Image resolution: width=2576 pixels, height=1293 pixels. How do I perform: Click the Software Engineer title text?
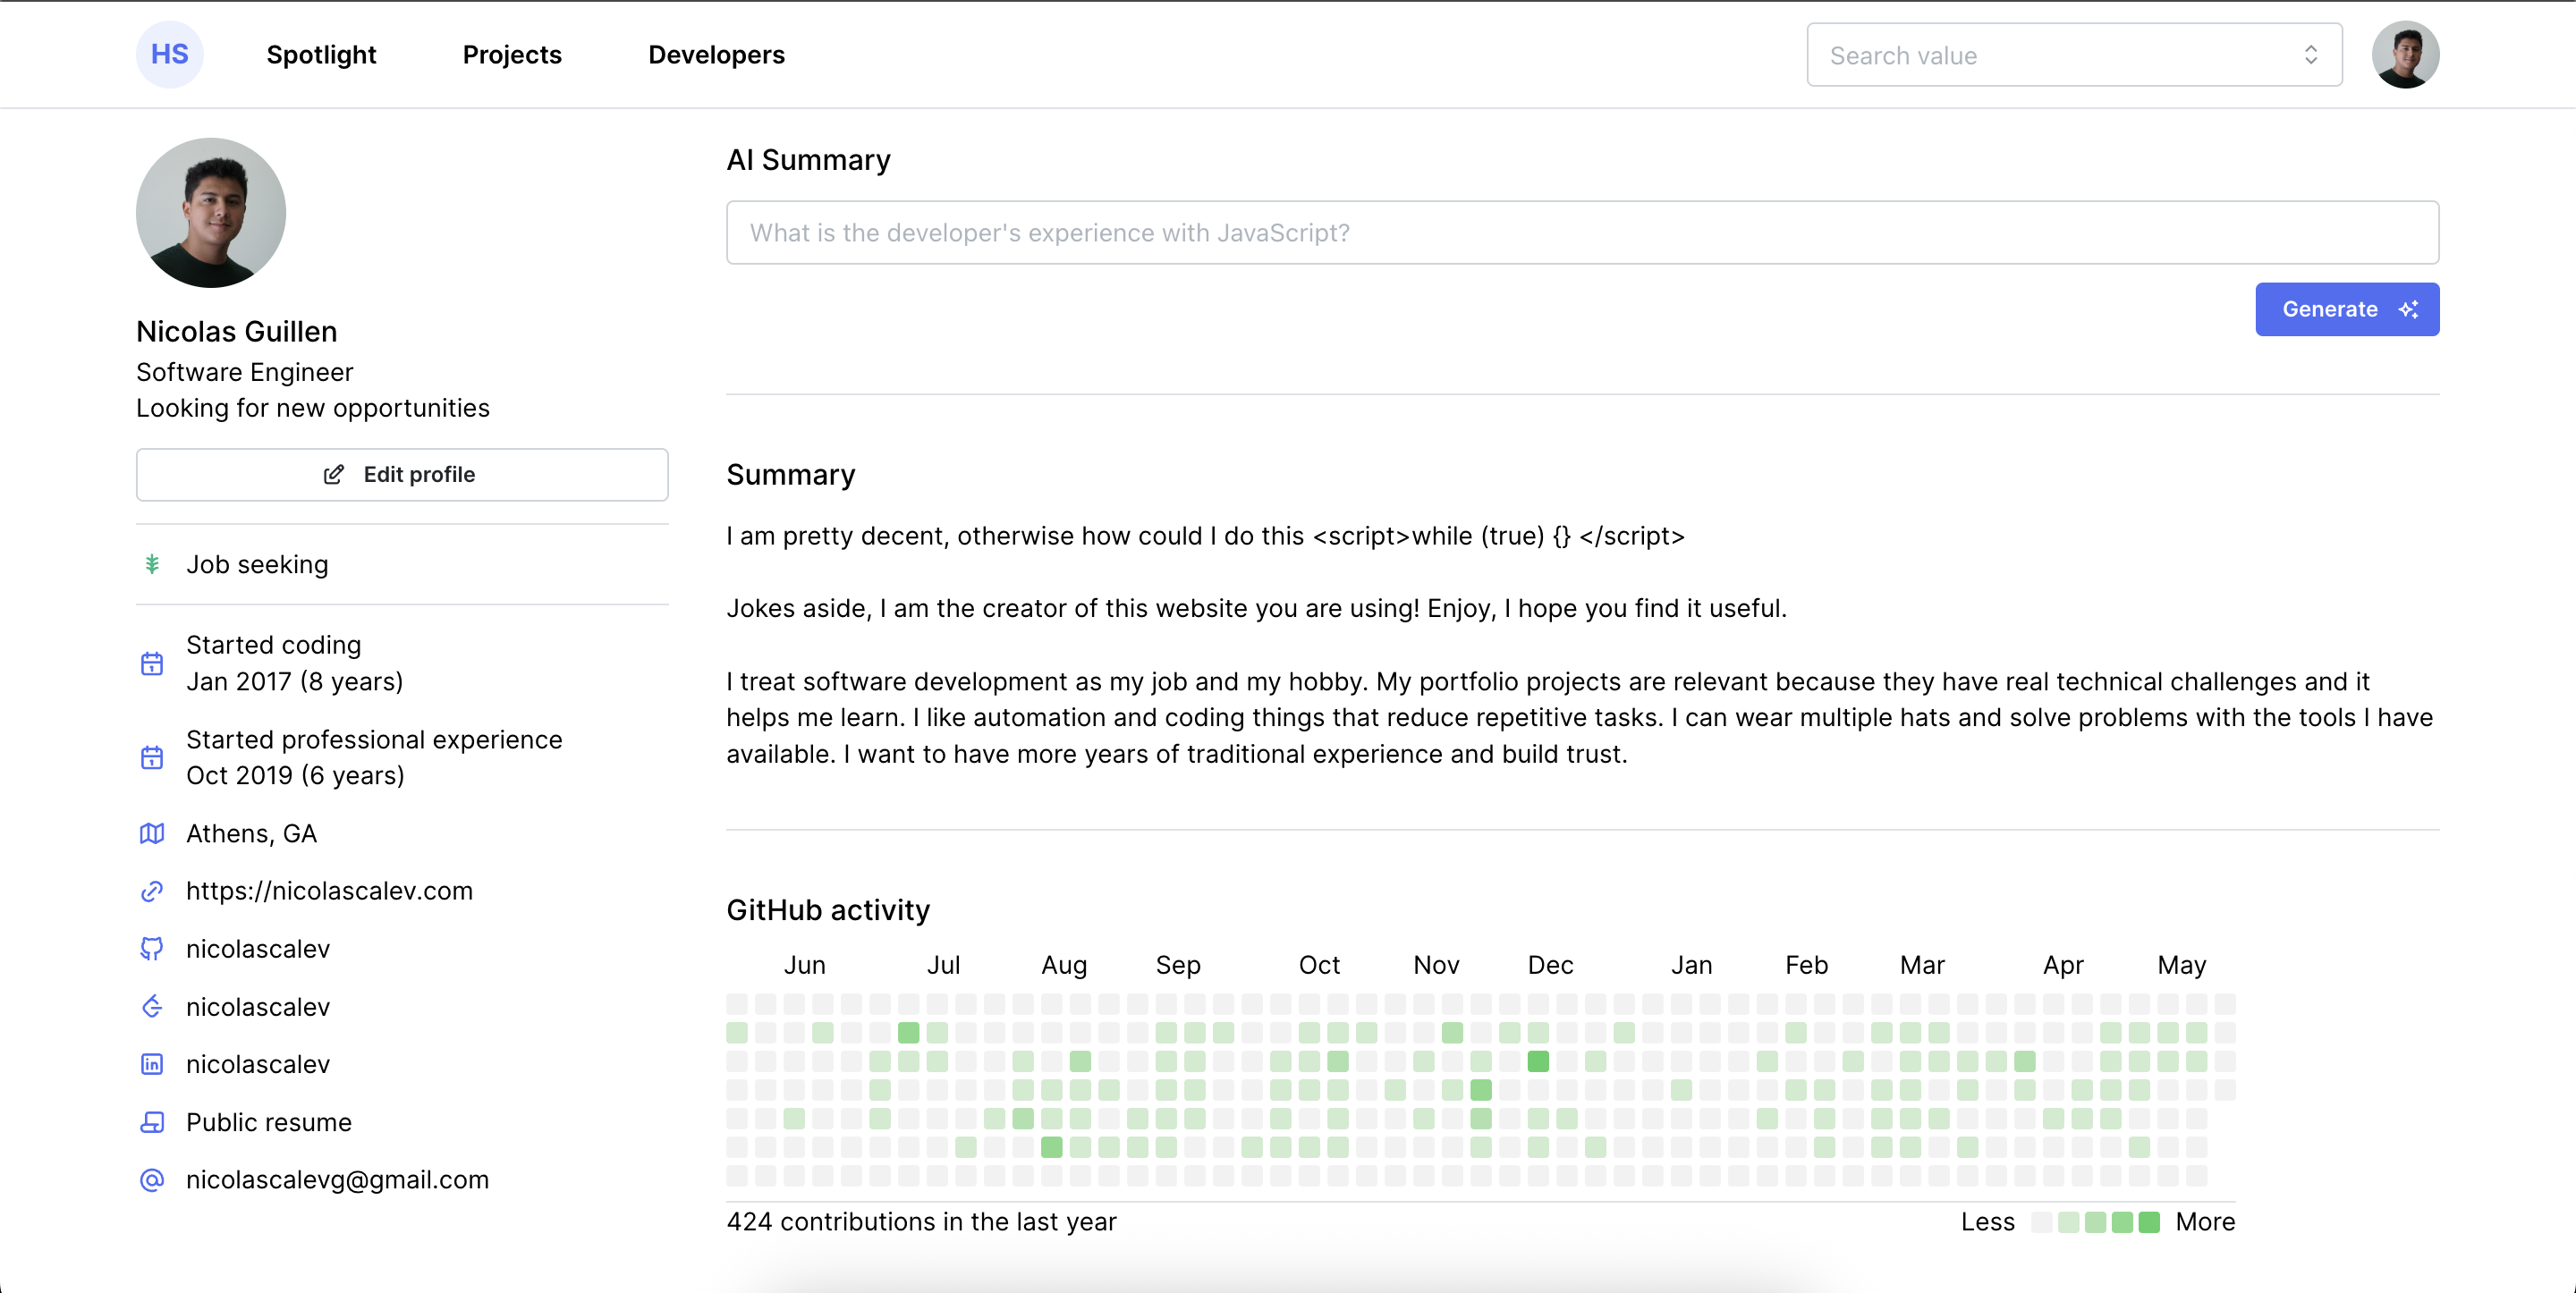coord(245,372)
